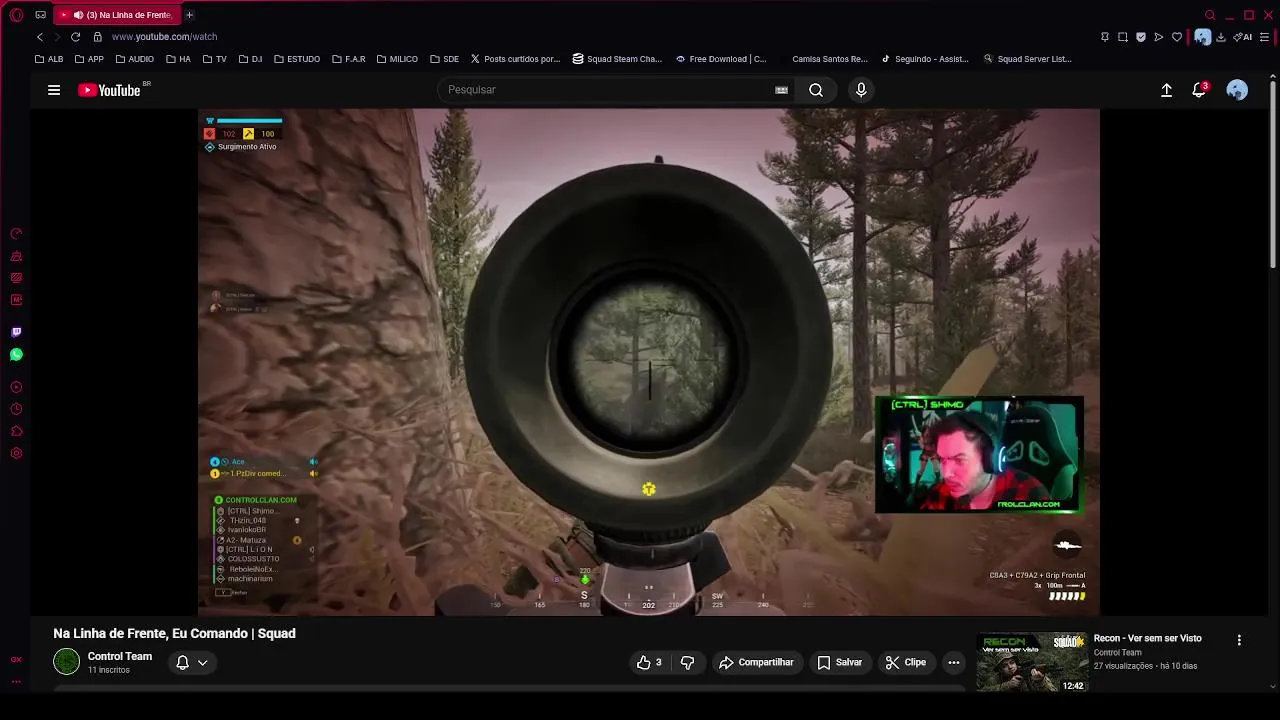Open Opera AI assistant button
This screenshot has height=720, width=1280.
tap(1243, 37)
